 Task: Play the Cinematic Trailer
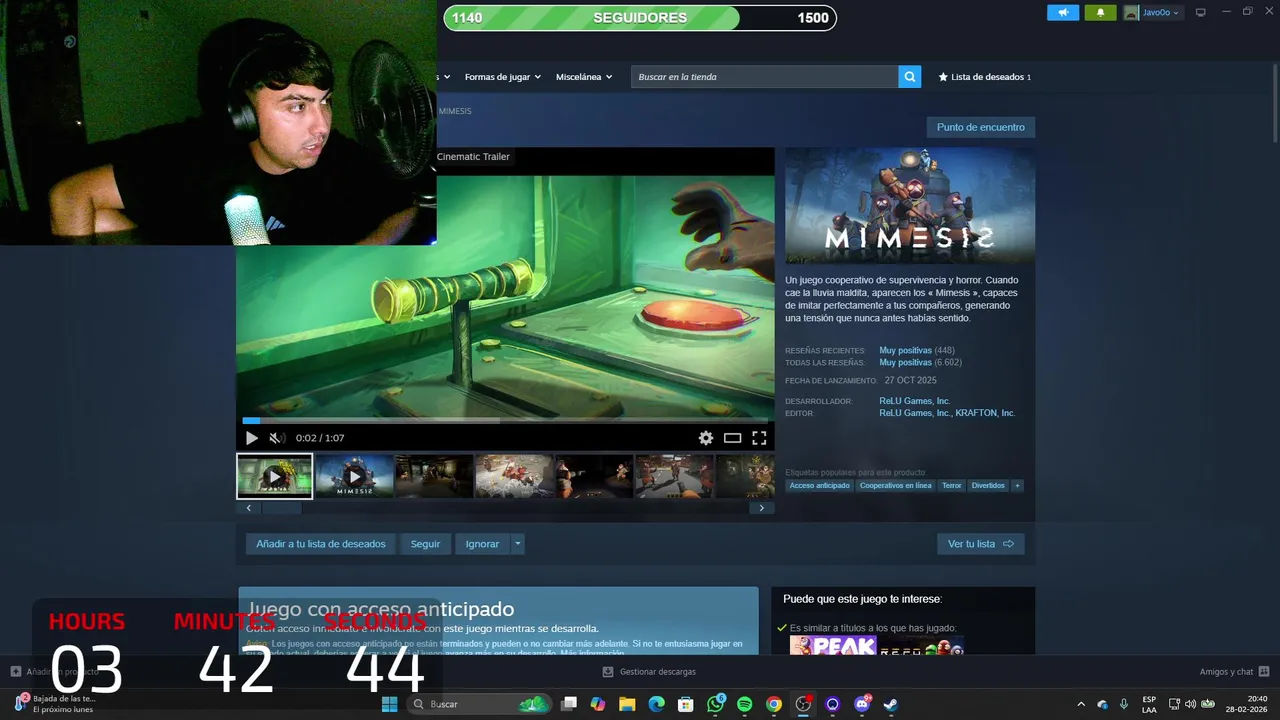pos(251,438)
